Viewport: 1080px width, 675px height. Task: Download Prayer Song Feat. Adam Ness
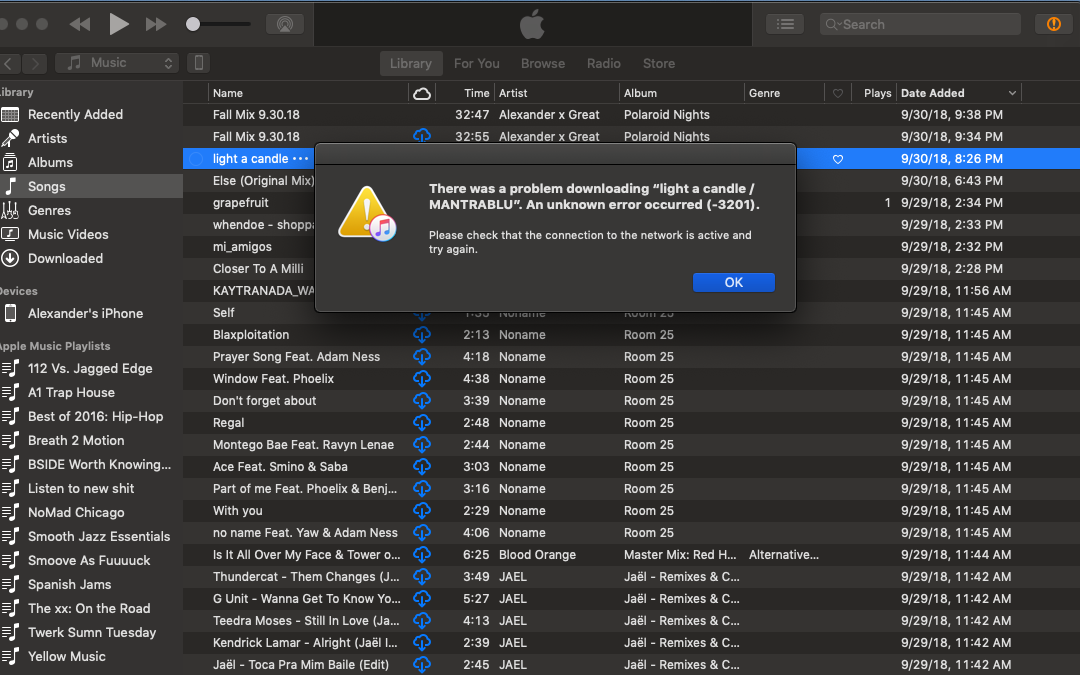[422, 357]
